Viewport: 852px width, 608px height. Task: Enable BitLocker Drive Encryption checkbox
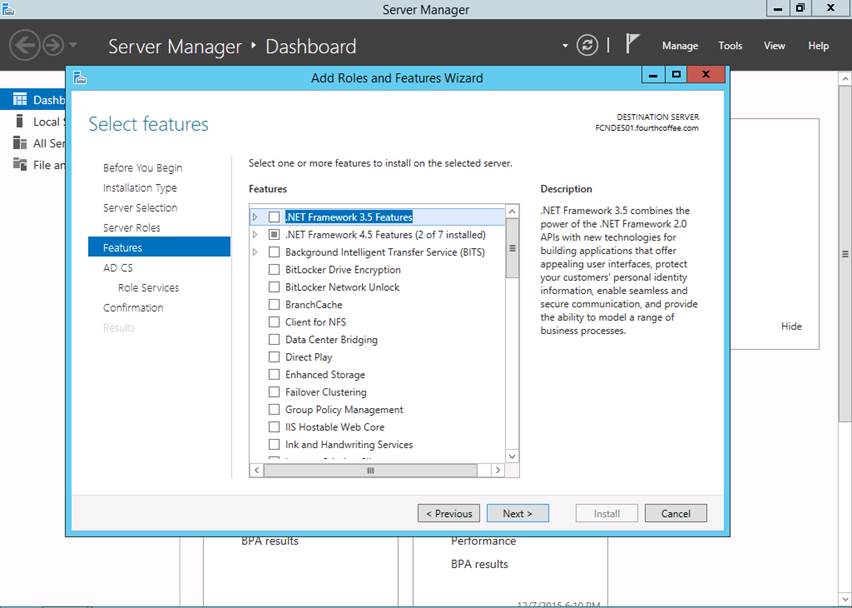click(x=274, y=270)
